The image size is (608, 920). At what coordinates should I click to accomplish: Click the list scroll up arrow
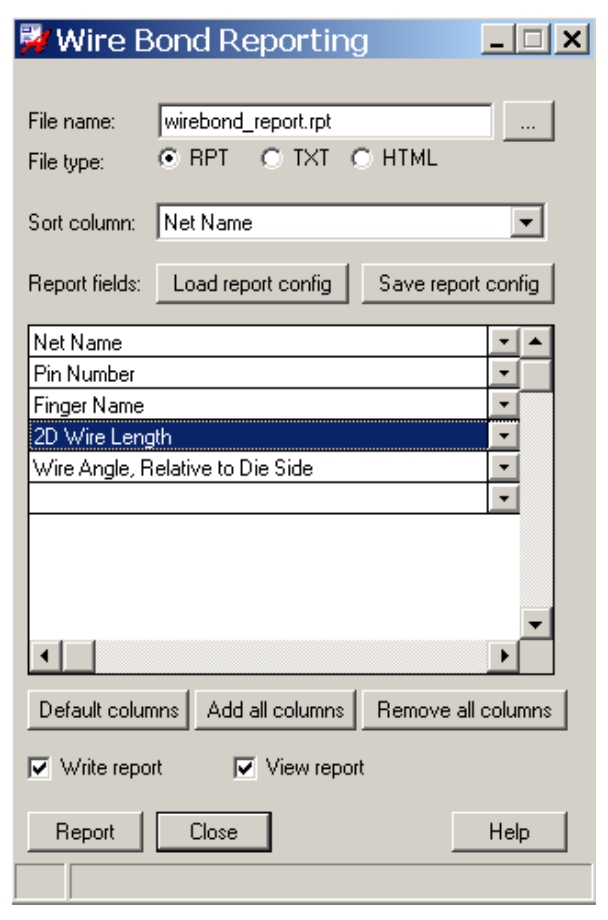pyautogui.click(x=536, y=342)
